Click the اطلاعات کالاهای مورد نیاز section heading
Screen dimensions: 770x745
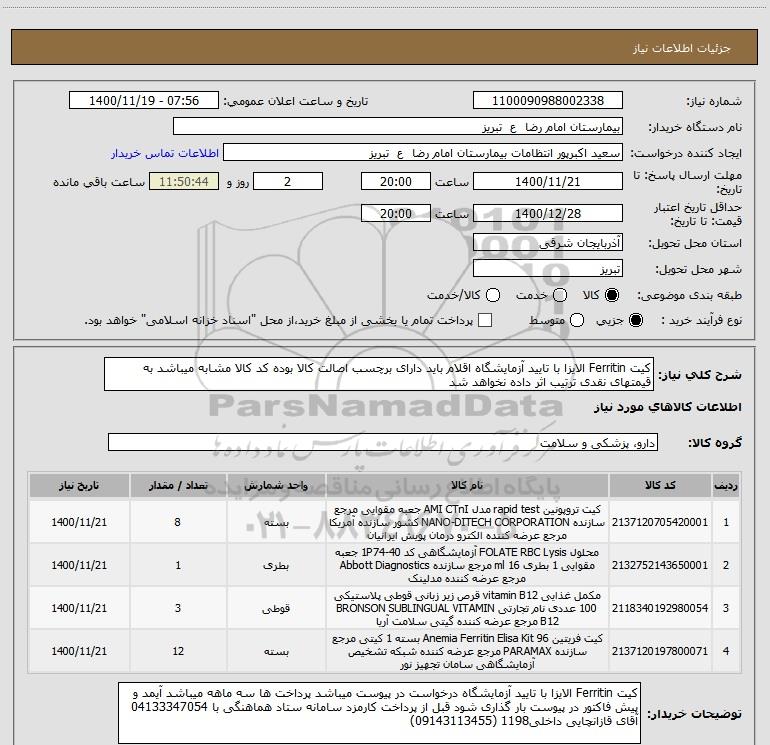667,407
